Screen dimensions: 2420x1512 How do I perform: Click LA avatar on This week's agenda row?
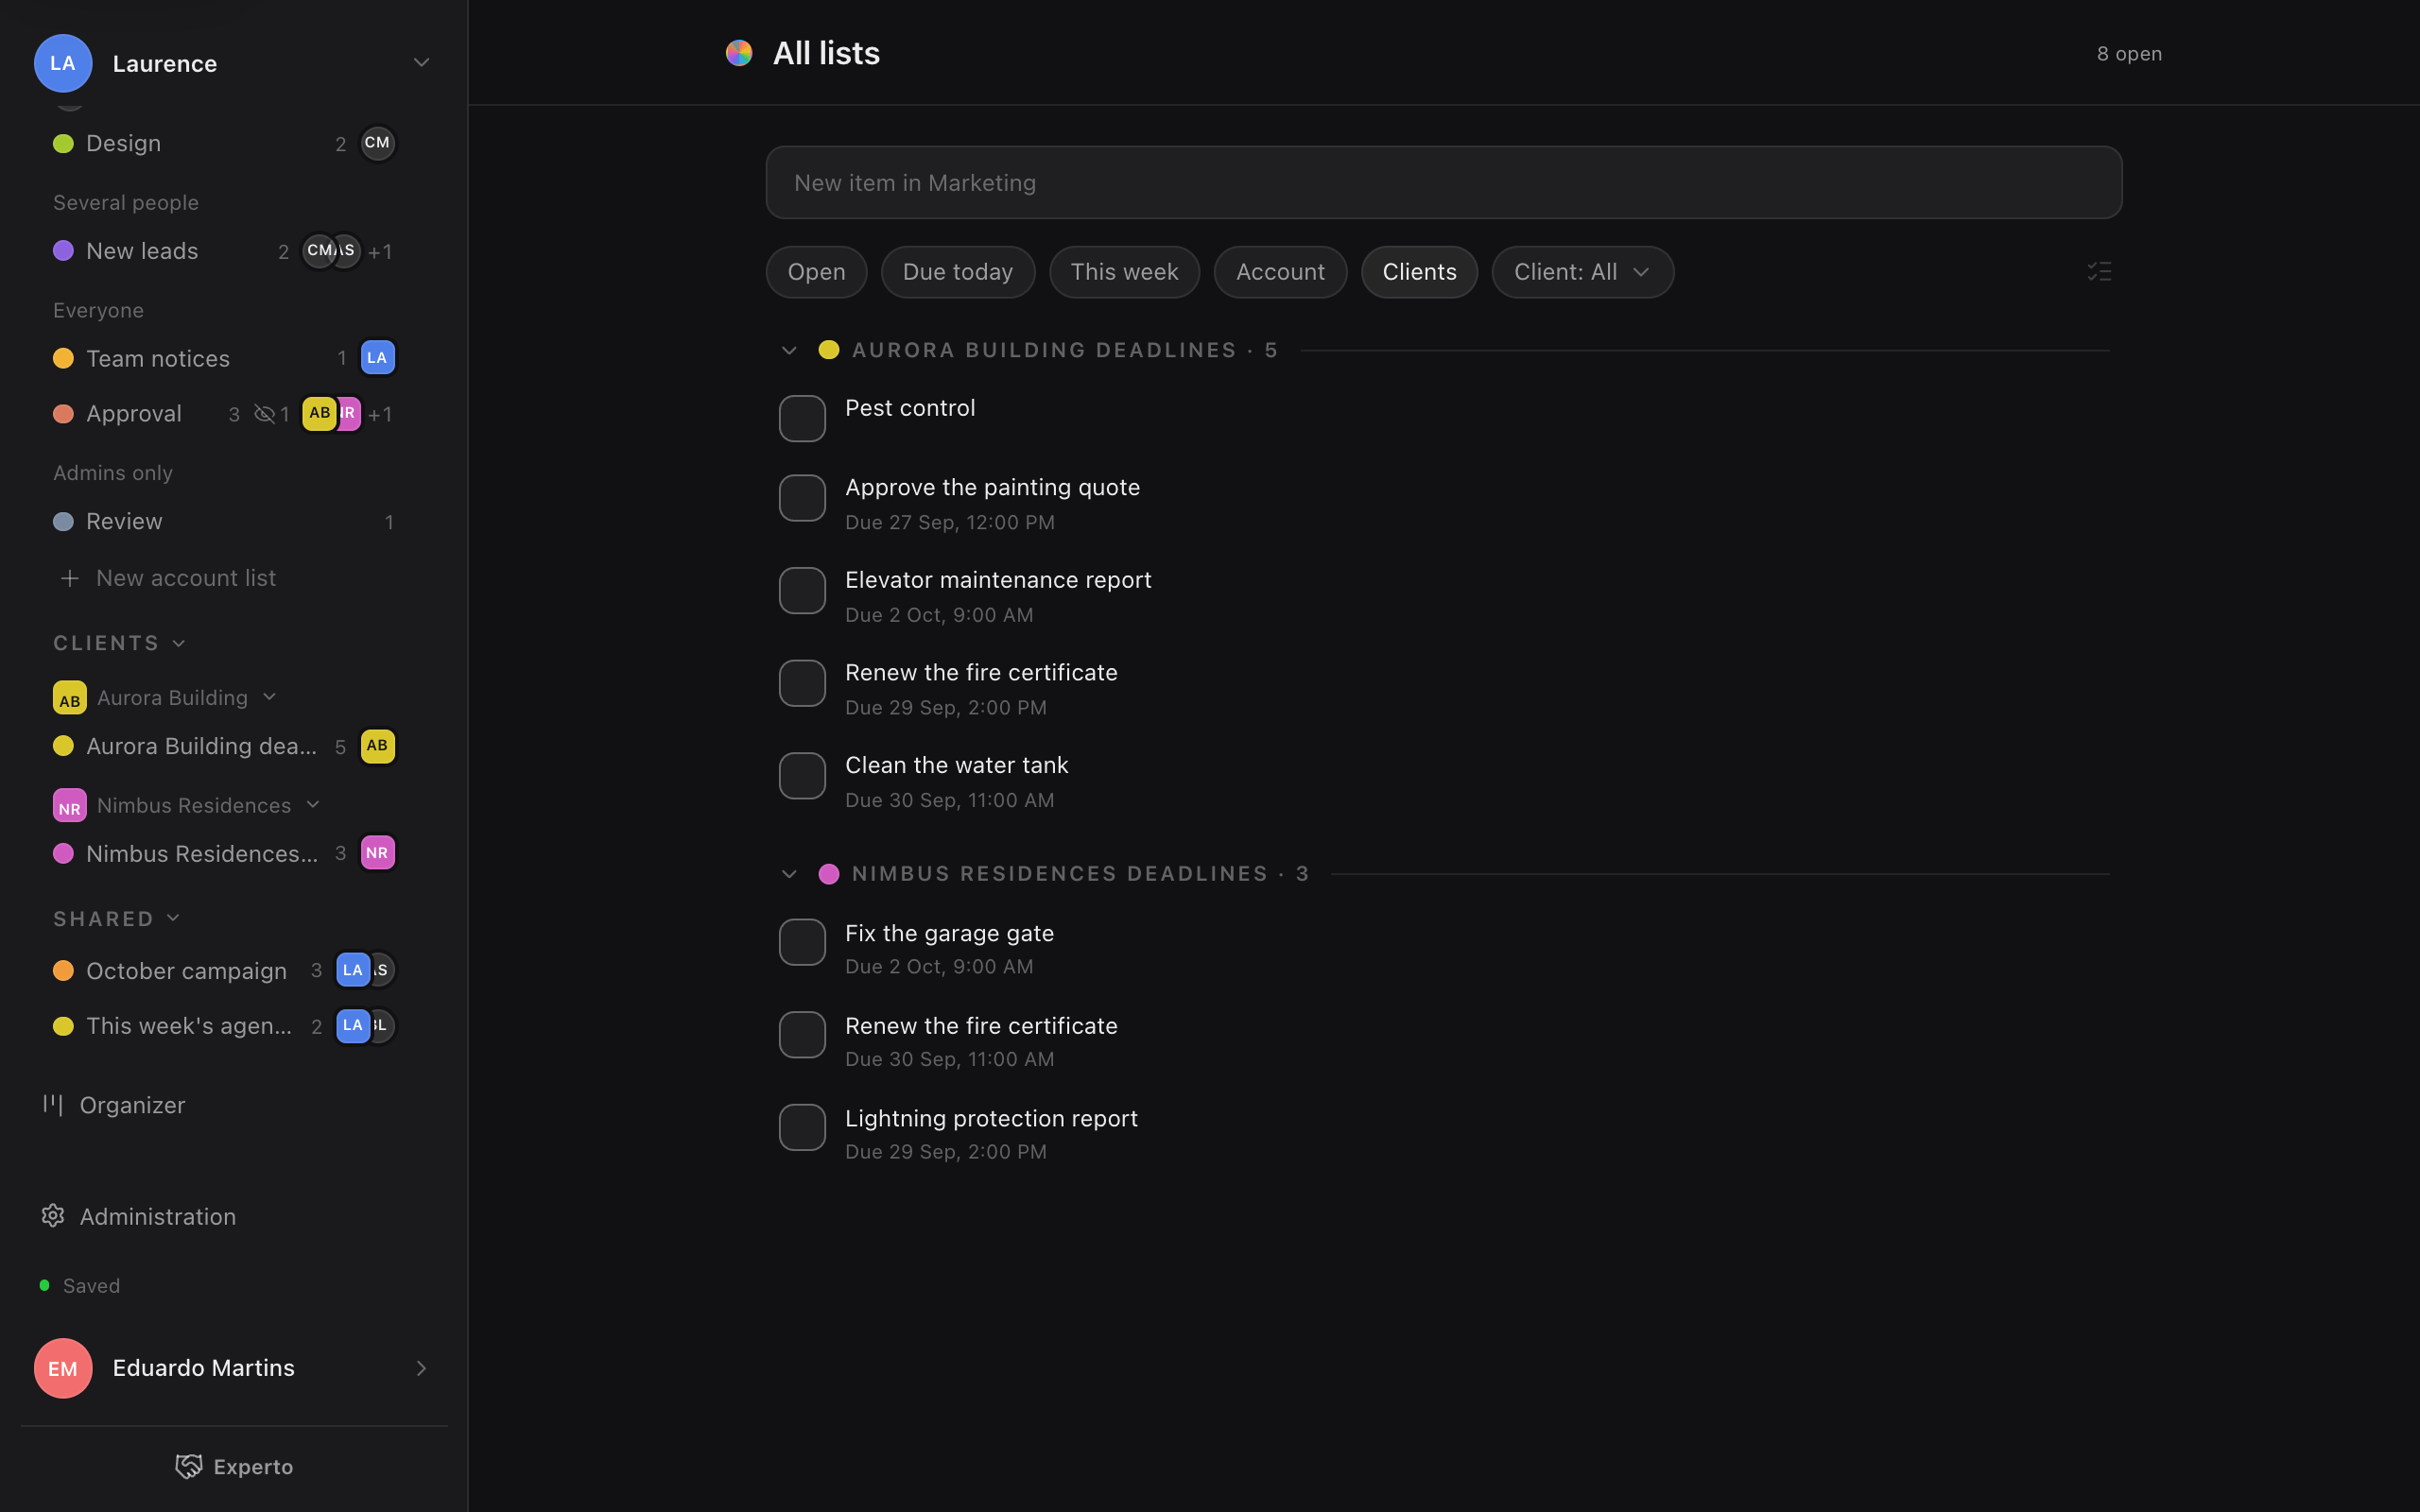tap(352, 1026)
